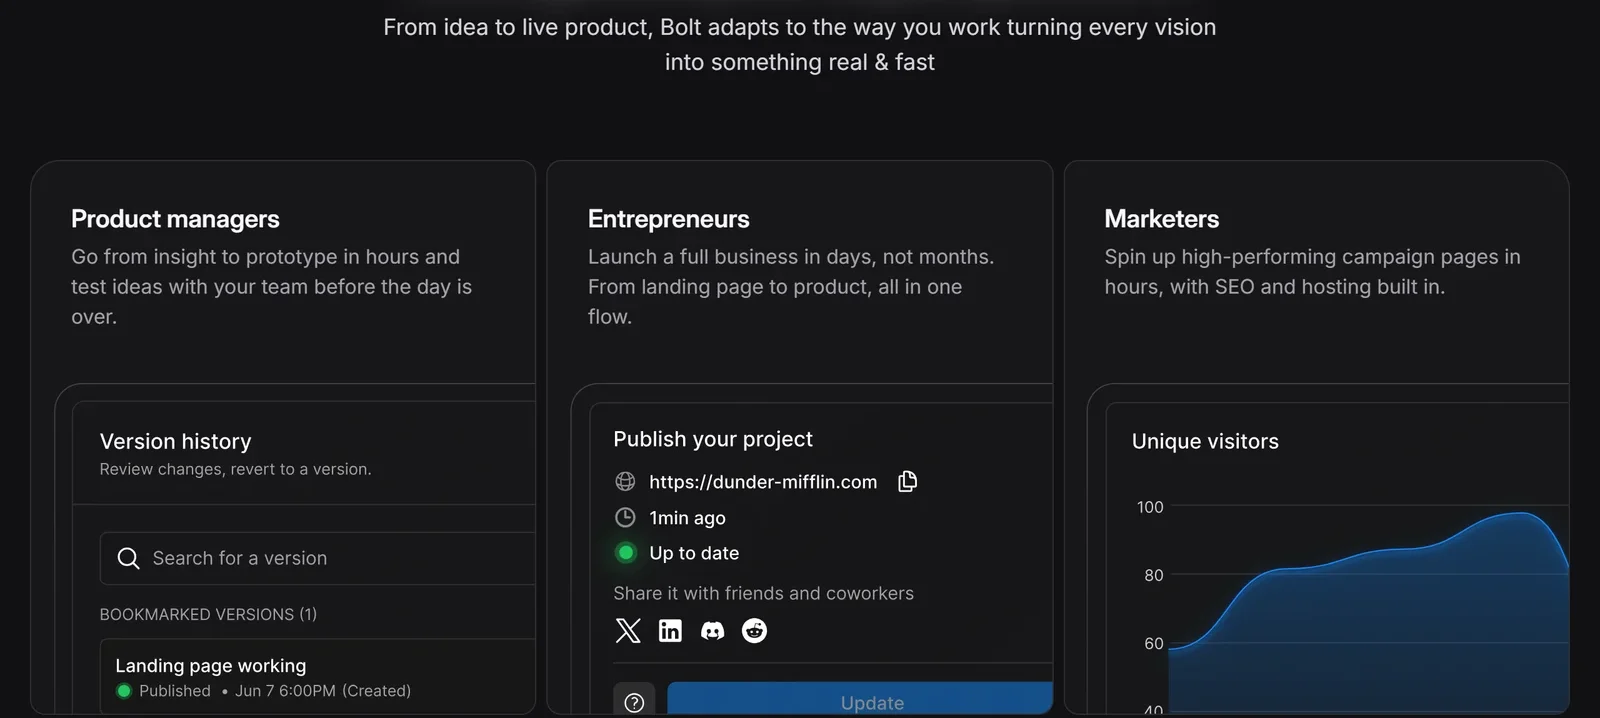This screenshot has height=718, width=1600.
Task: Click Share it with friends and coworkers
Action: (763, 593)
